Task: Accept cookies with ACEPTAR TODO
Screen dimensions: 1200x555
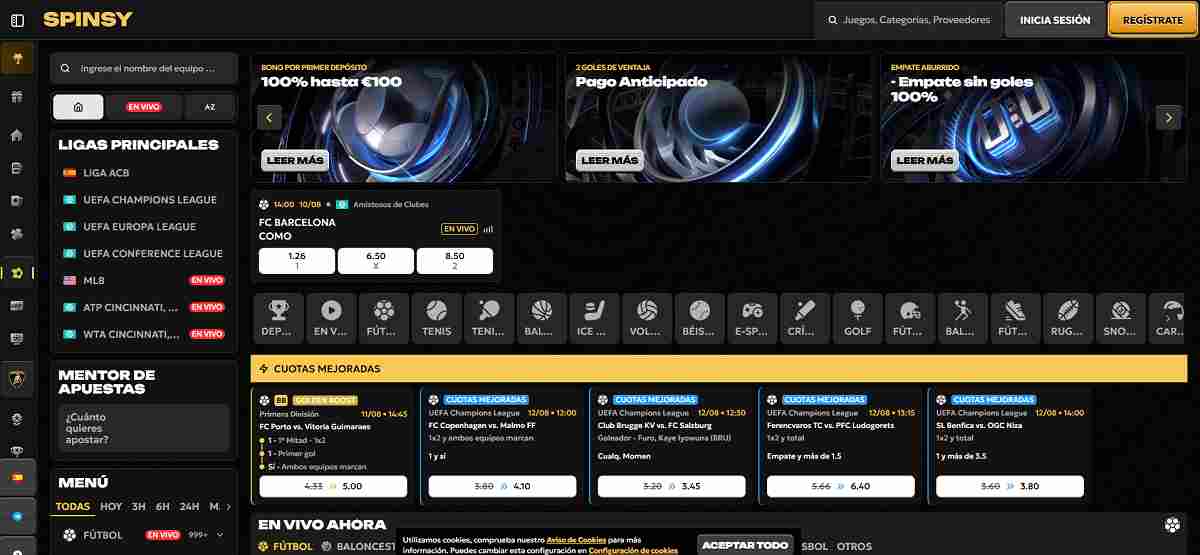Action: 745,545
